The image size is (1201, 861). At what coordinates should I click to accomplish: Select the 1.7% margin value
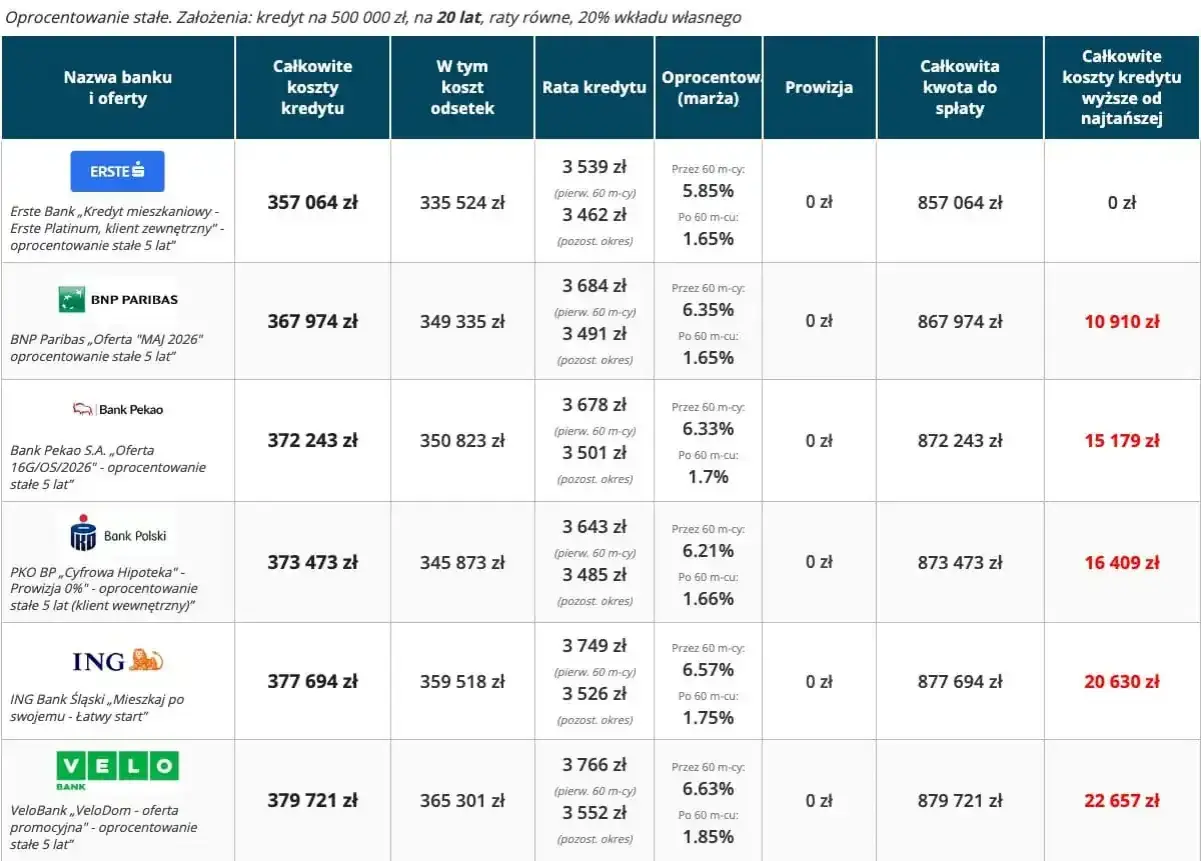pos(708,476)
